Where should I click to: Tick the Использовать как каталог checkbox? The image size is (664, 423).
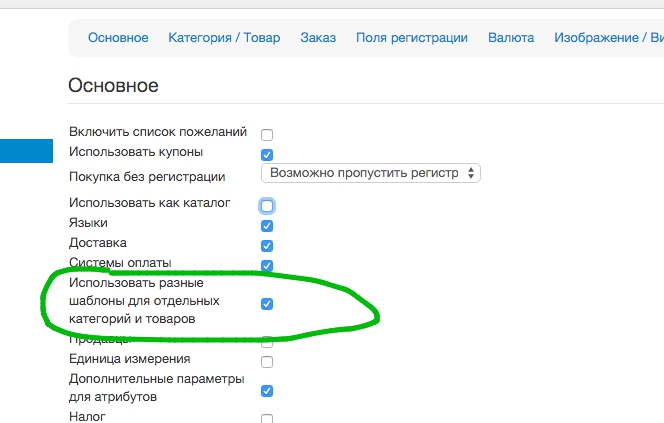[267, 206]
